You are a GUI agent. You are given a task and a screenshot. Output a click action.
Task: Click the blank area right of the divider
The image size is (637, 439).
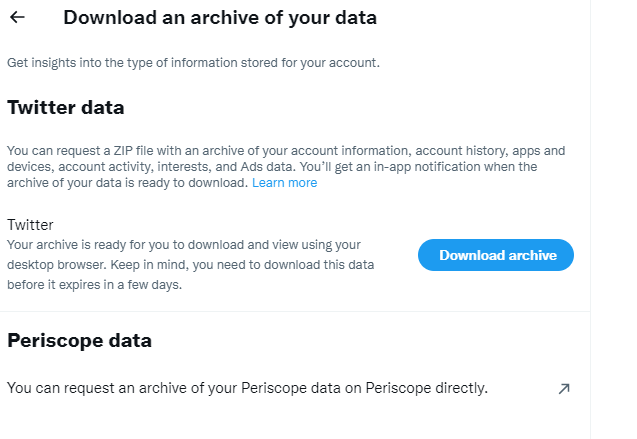tap(614, 220)
